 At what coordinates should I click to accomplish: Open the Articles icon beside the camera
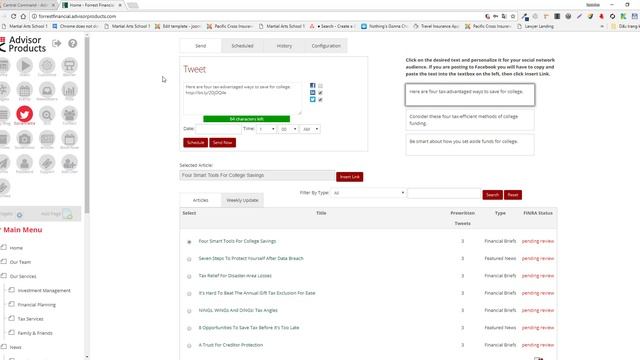coord(47,139)
